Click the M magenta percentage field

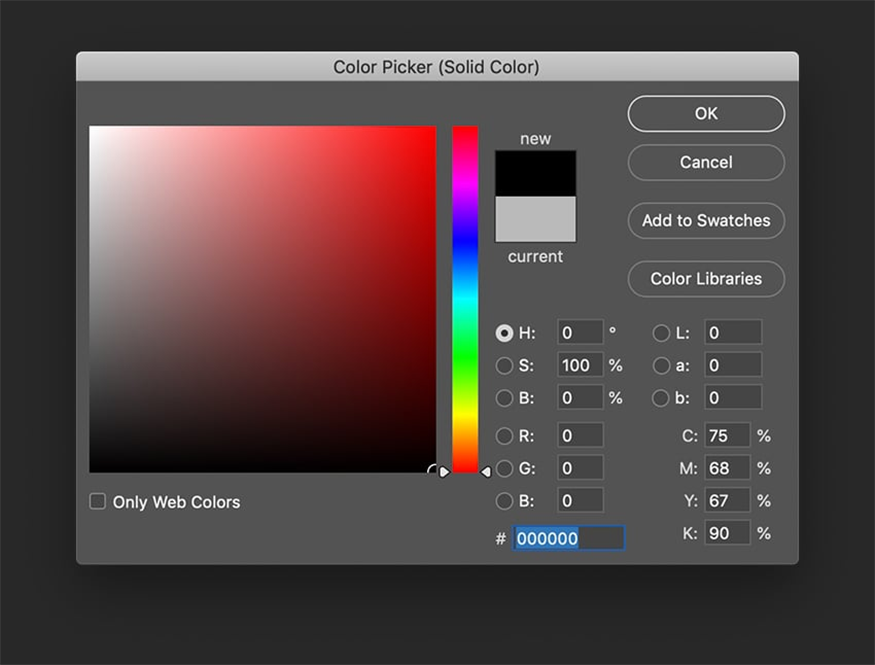(x=727, y=468)
